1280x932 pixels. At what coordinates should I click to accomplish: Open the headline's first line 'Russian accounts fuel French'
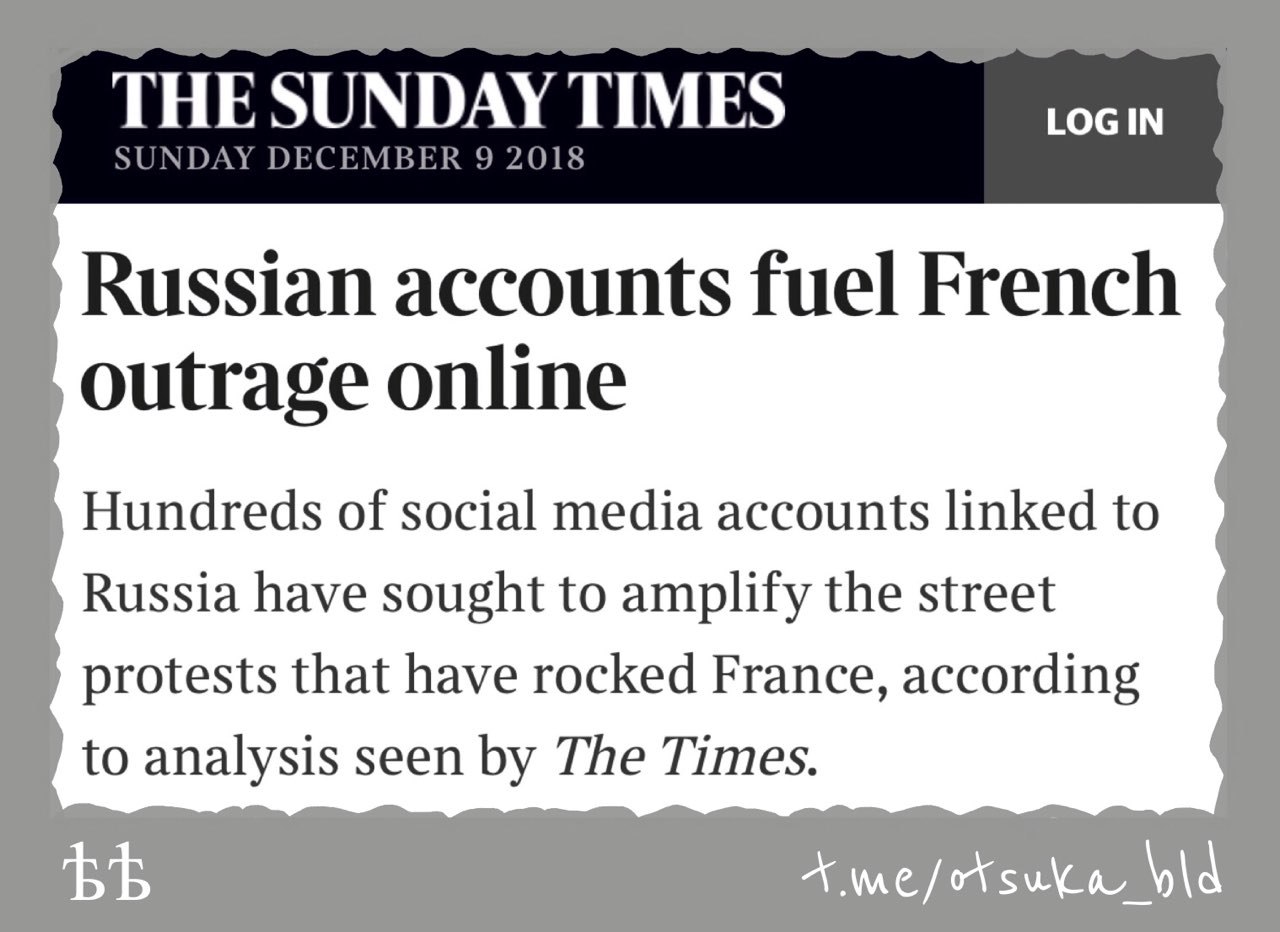pos(631,285)
